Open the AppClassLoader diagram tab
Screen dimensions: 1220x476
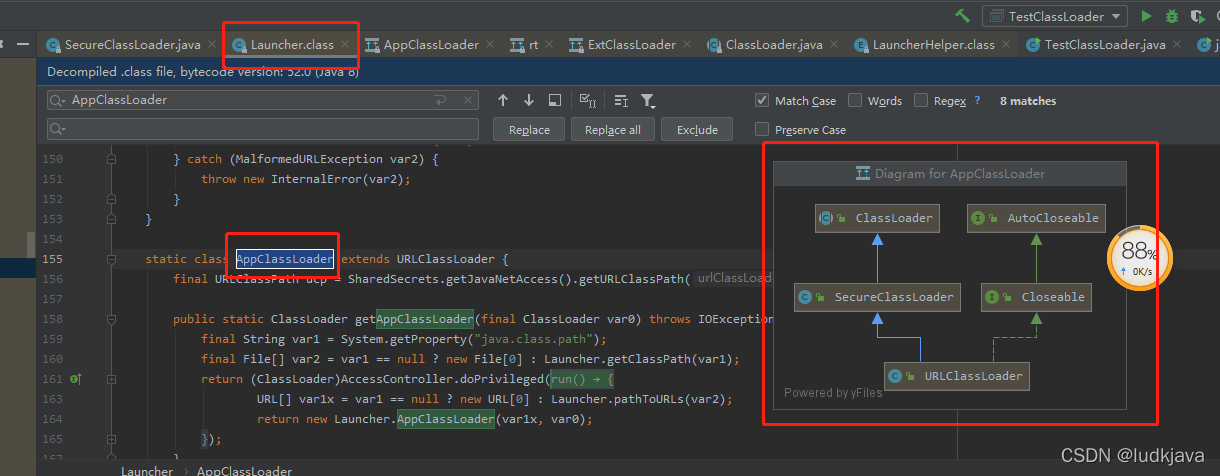tap(431, 45)
